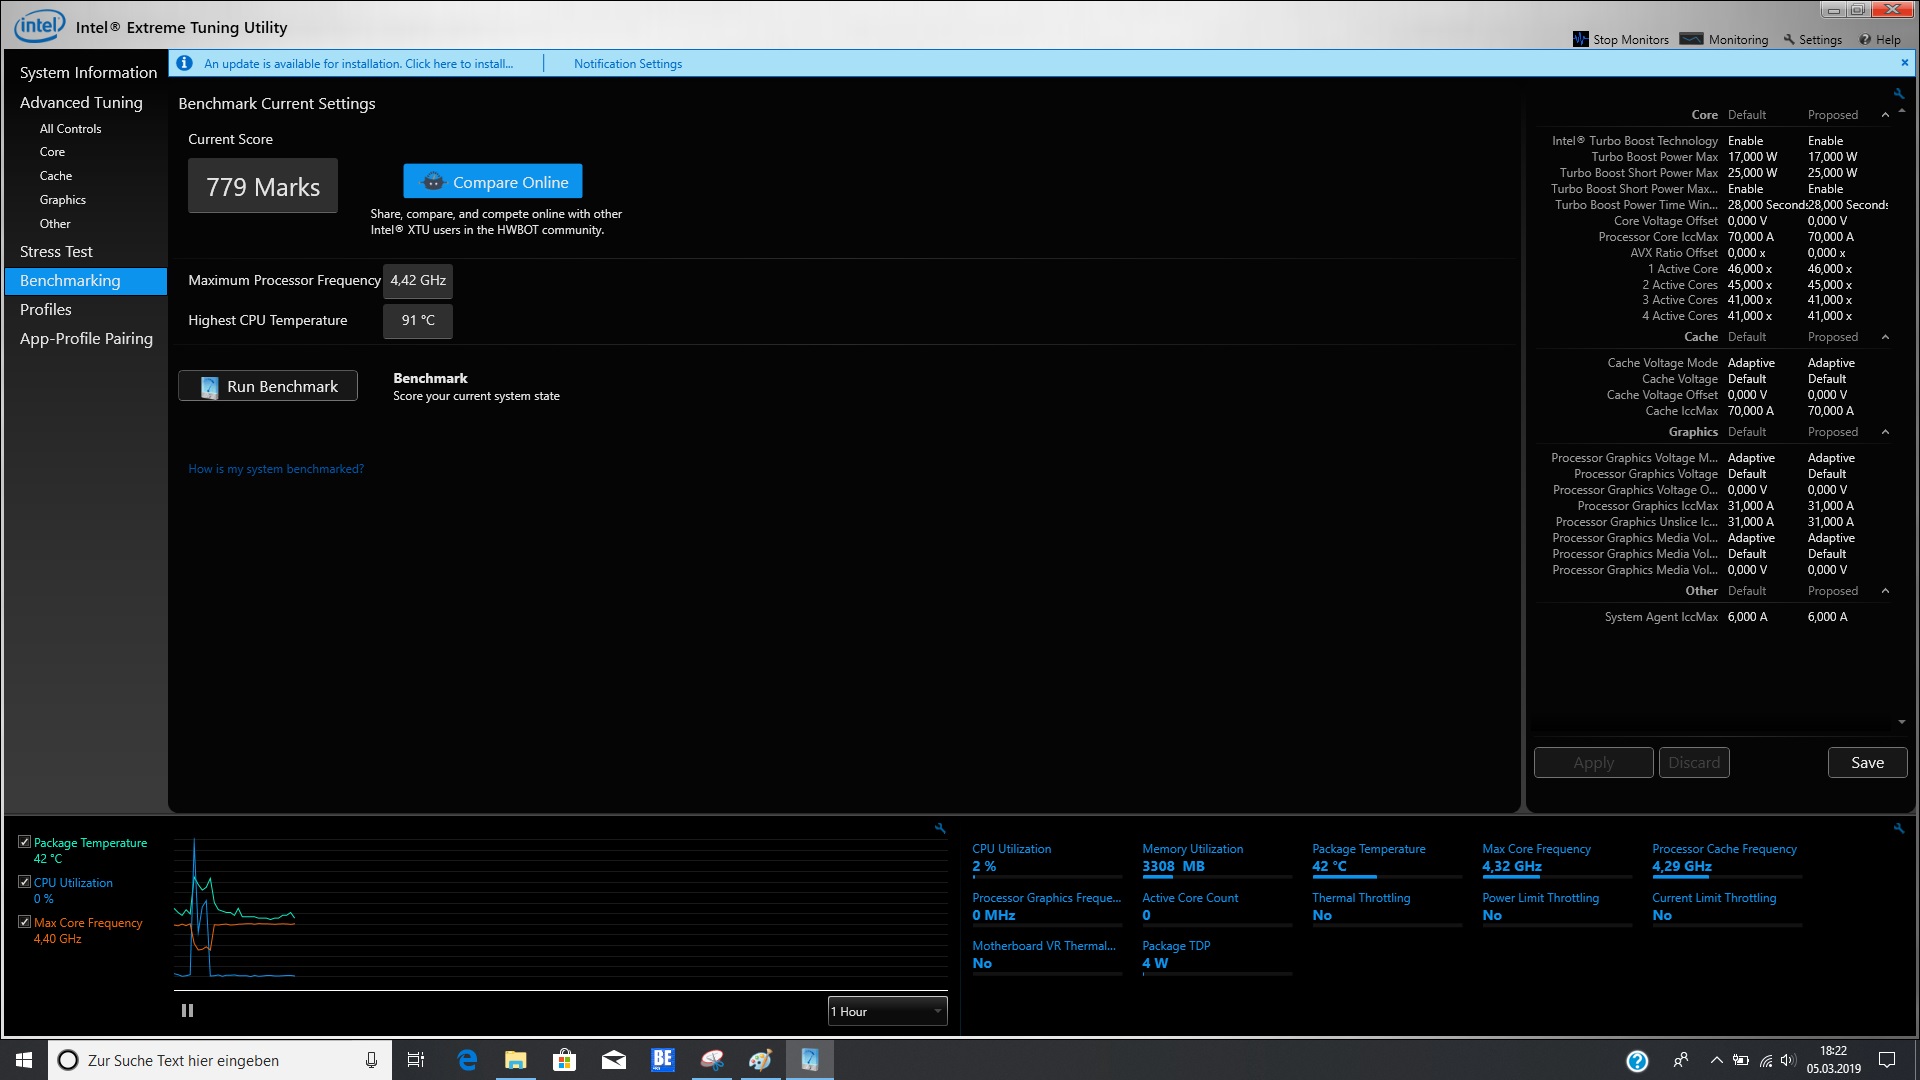
Task: Collapse the Cache settings section
Action: point(1885,337)
